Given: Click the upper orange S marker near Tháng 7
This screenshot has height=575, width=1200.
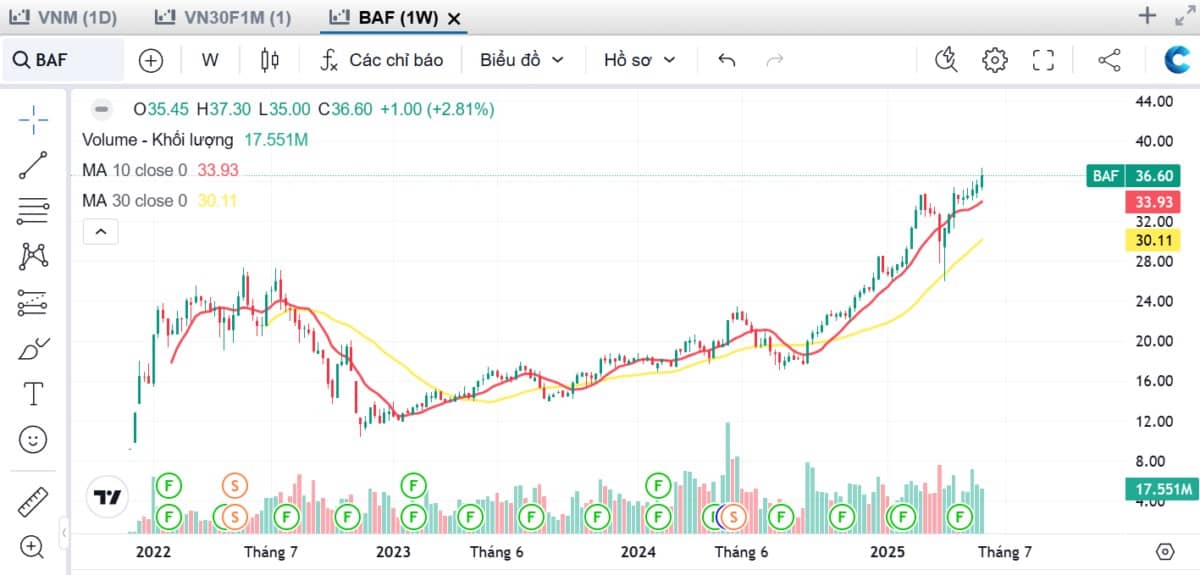Looking at the screenshot, I should coord(234,486).
